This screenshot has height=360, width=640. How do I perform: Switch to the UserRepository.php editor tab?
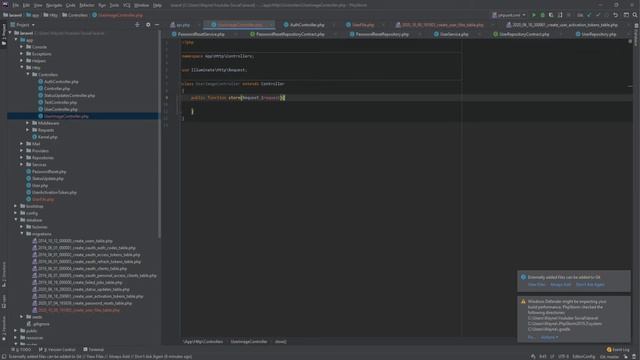596,34
